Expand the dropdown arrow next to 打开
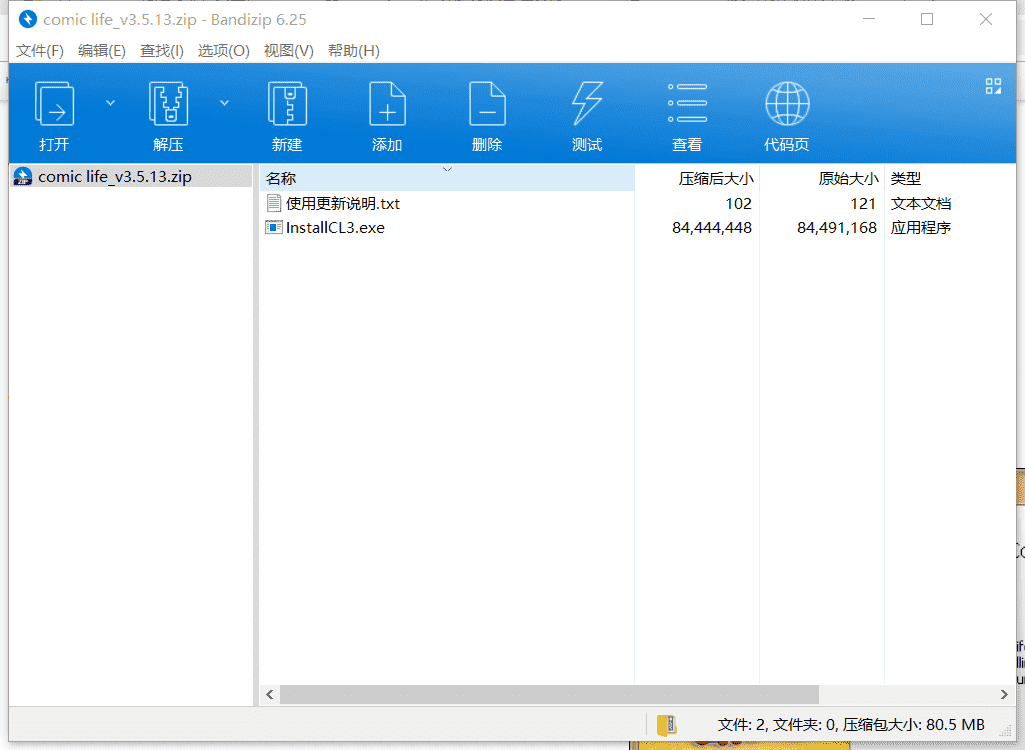Image resolution: width=1025 pixels, height=750 pixels. (110, 103)
